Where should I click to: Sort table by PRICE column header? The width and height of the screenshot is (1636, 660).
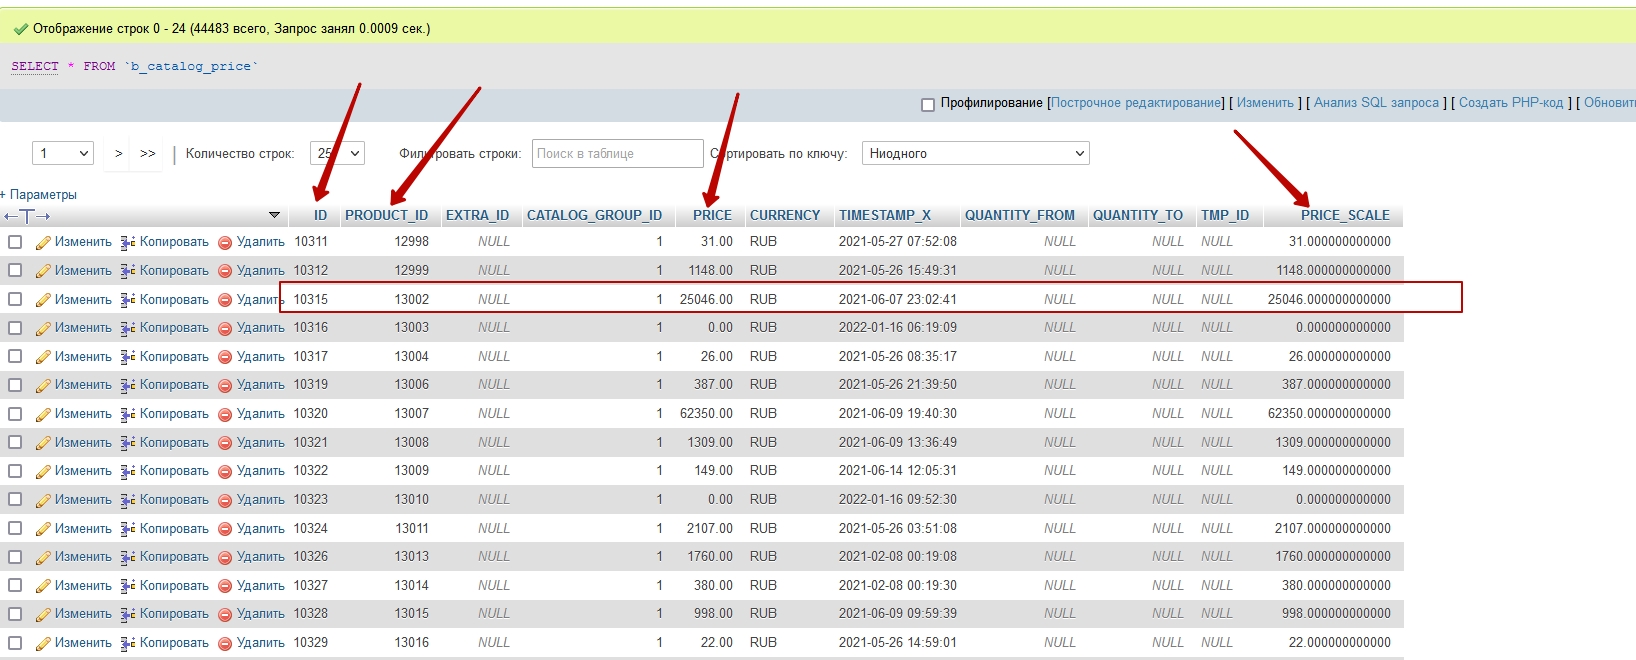[x=712, y=215]
